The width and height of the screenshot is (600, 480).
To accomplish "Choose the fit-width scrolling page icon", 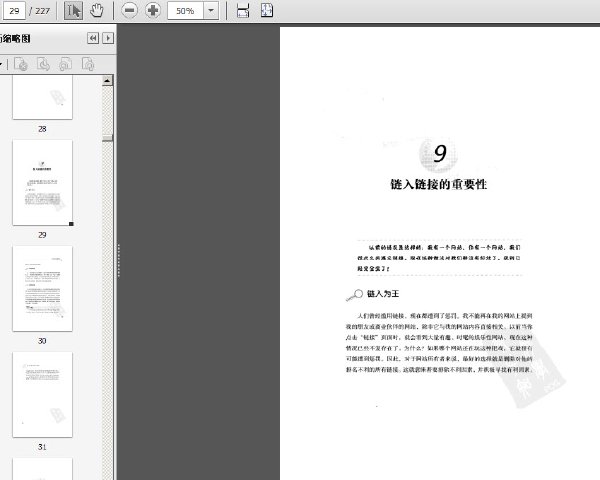I will [x=243, y=11].
